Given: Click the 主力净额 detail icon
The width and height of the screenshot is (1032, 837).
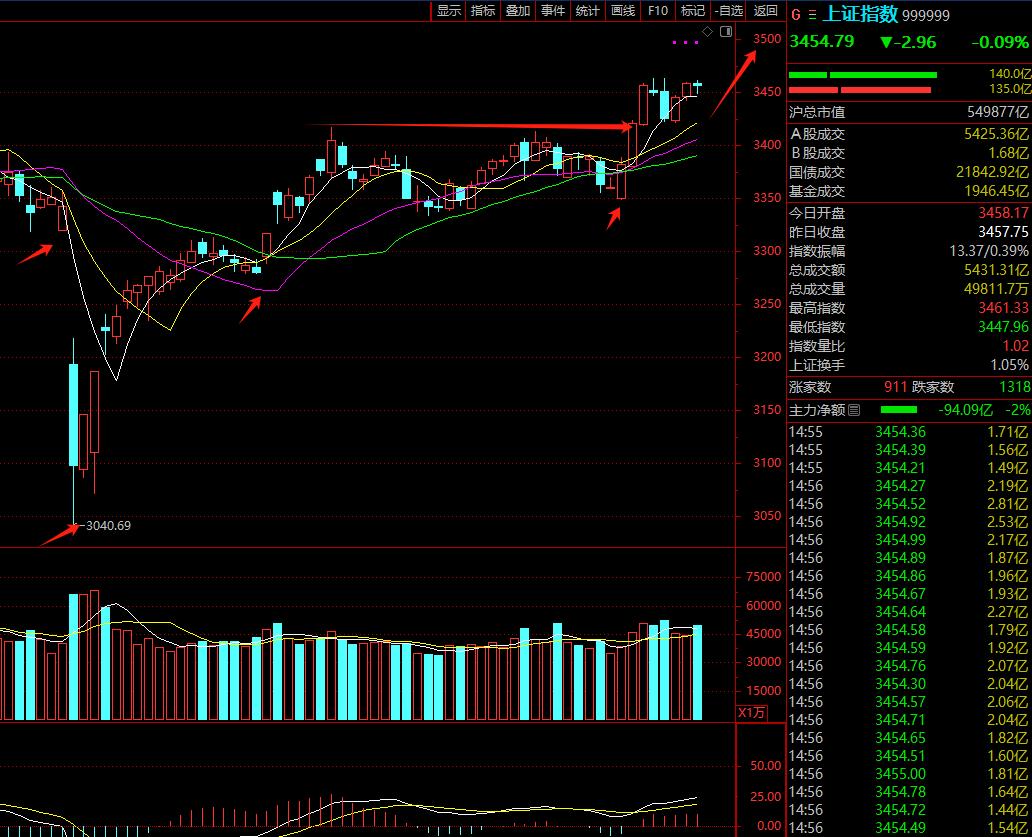Looking at the screenshot, I should (x=854, y=411).
